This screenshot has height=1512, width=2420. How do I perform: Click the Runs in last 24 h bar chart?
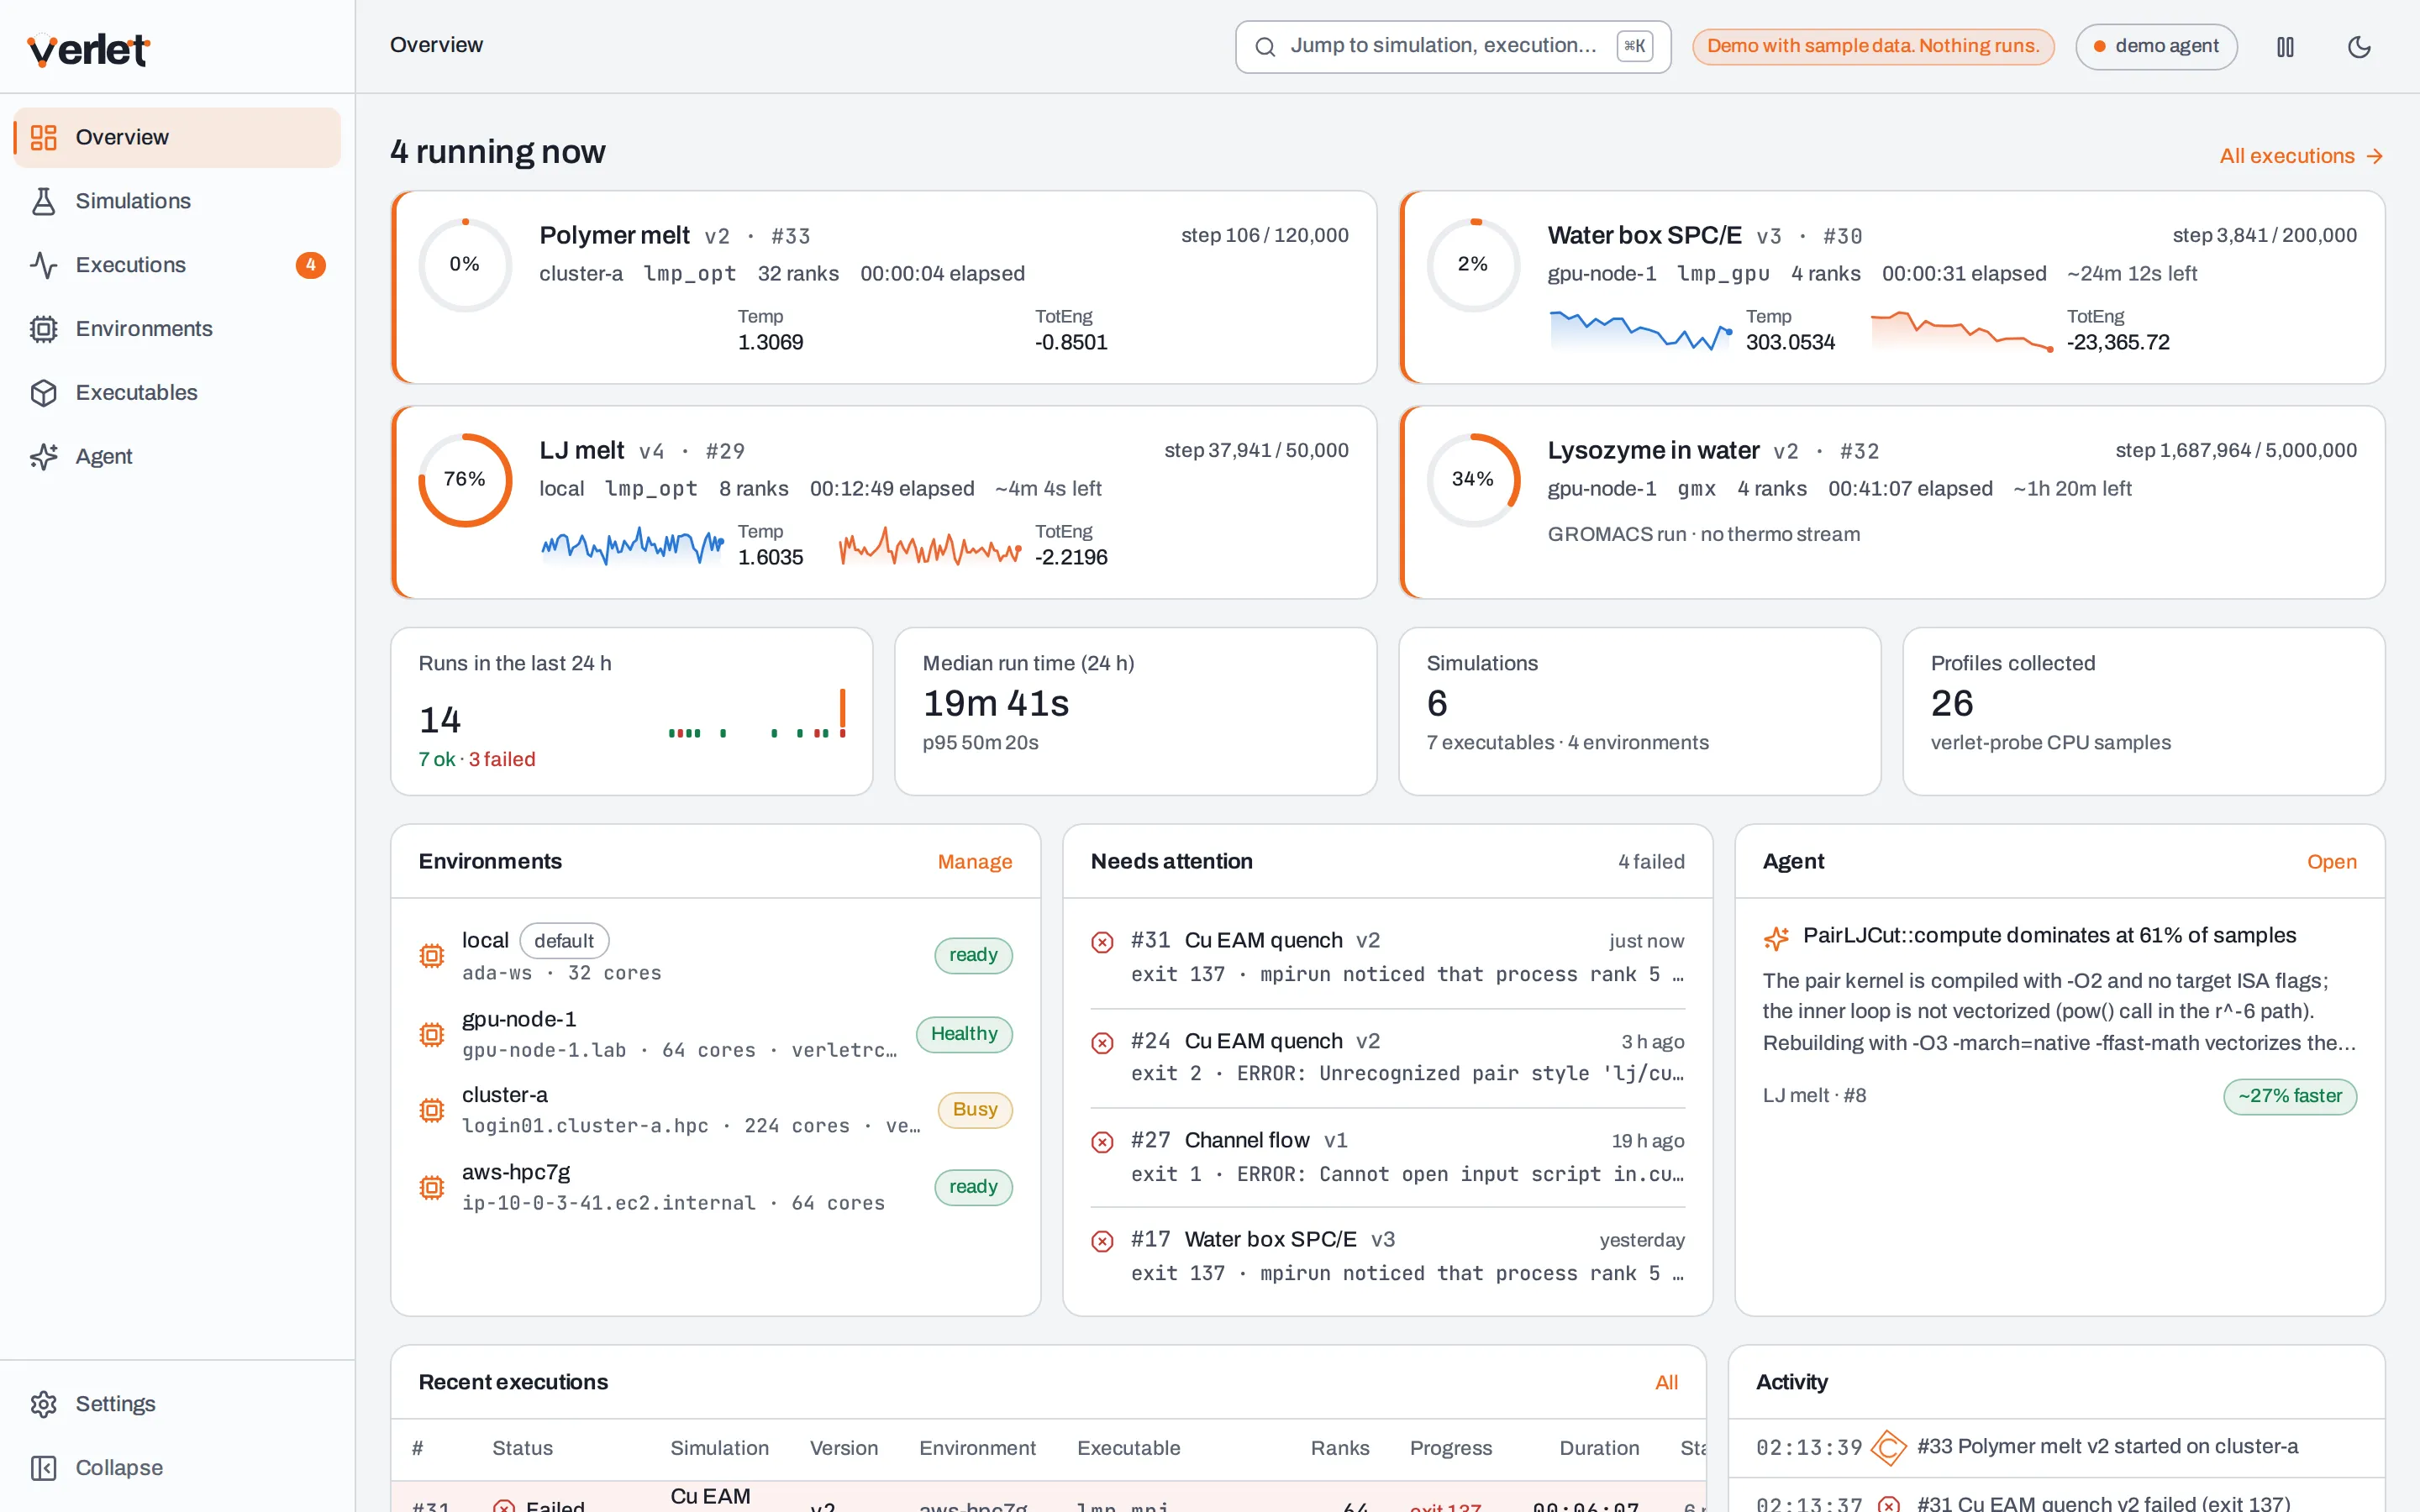click(757, 714)
